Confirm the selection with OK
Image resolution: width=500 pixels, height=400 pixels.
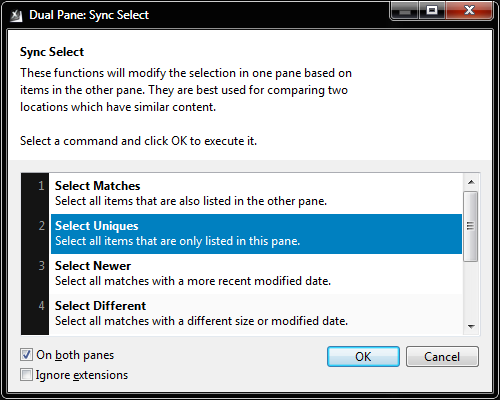coord(363,357)
